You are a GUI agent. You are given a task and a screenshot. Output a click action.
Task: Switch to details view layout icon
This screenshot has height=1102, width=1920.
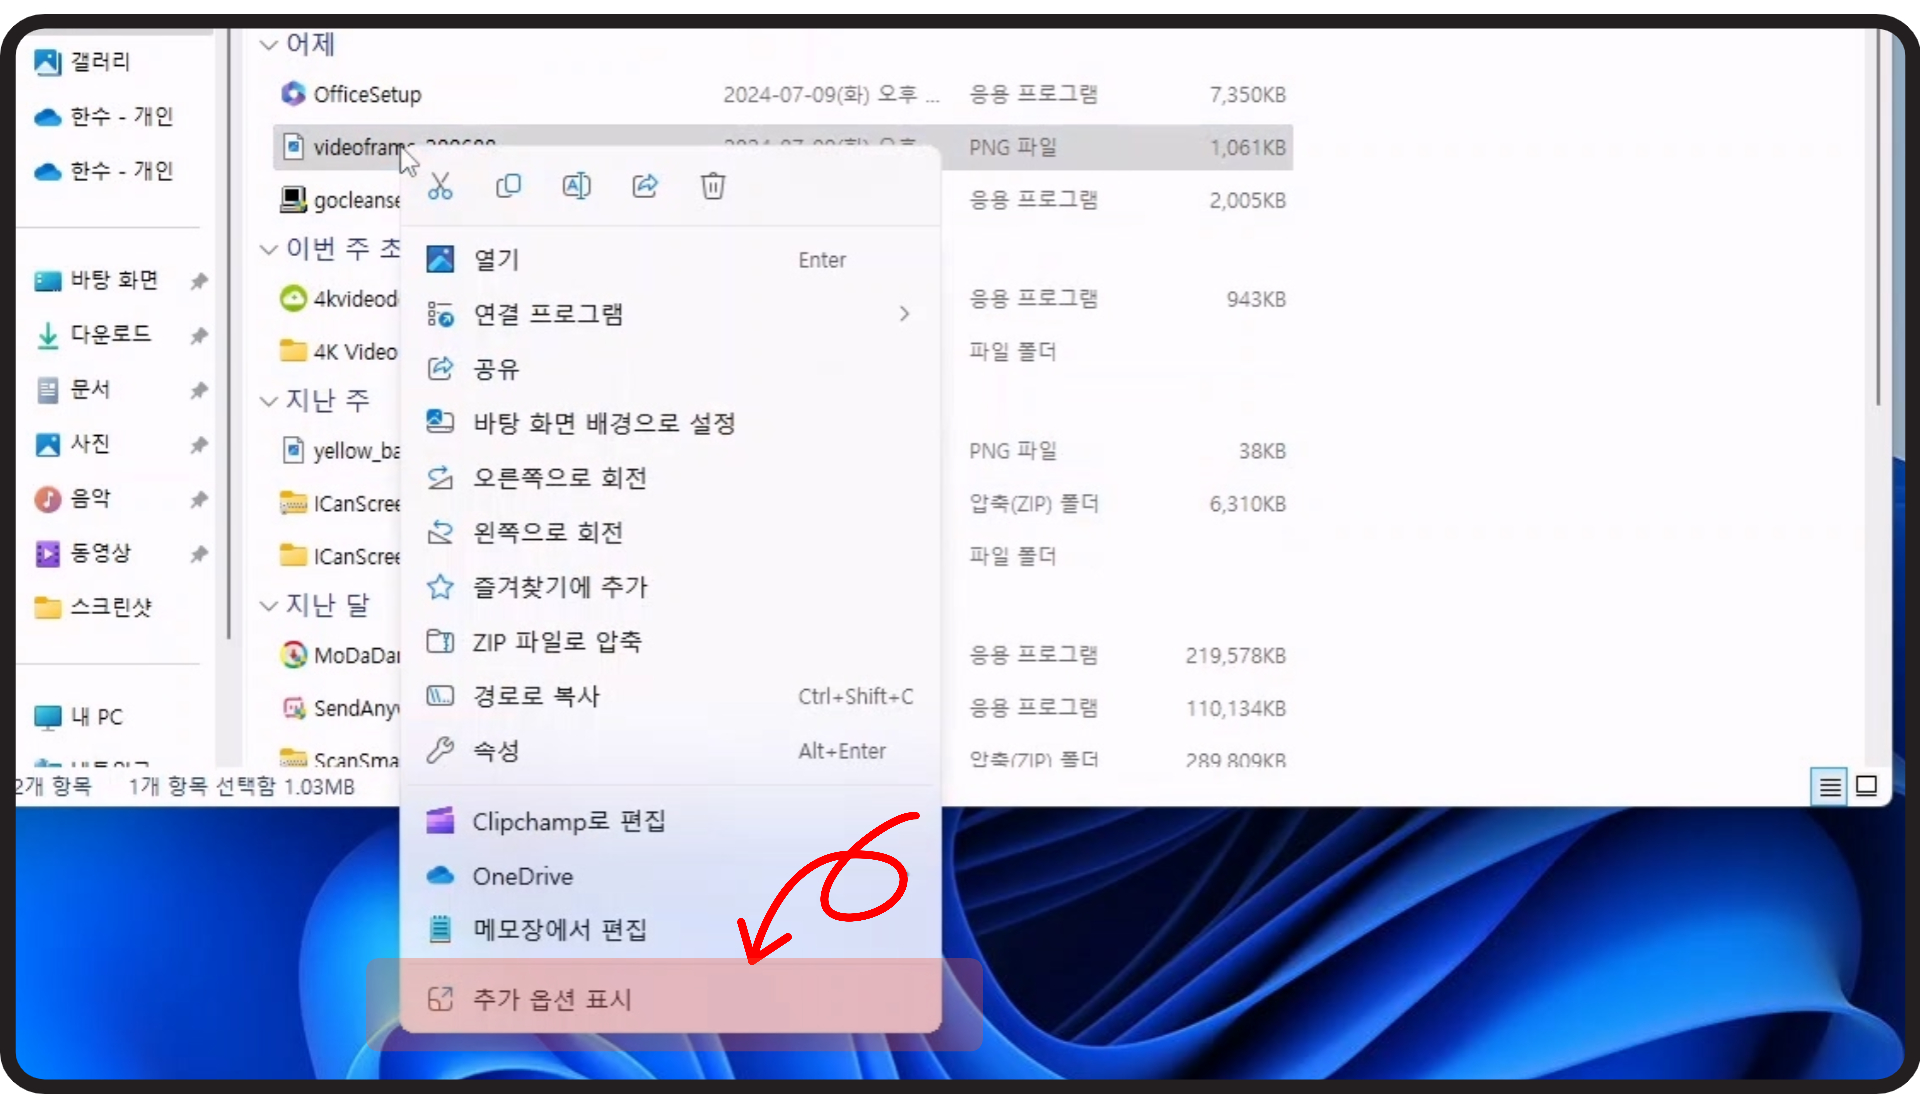tap(1830, 787)
